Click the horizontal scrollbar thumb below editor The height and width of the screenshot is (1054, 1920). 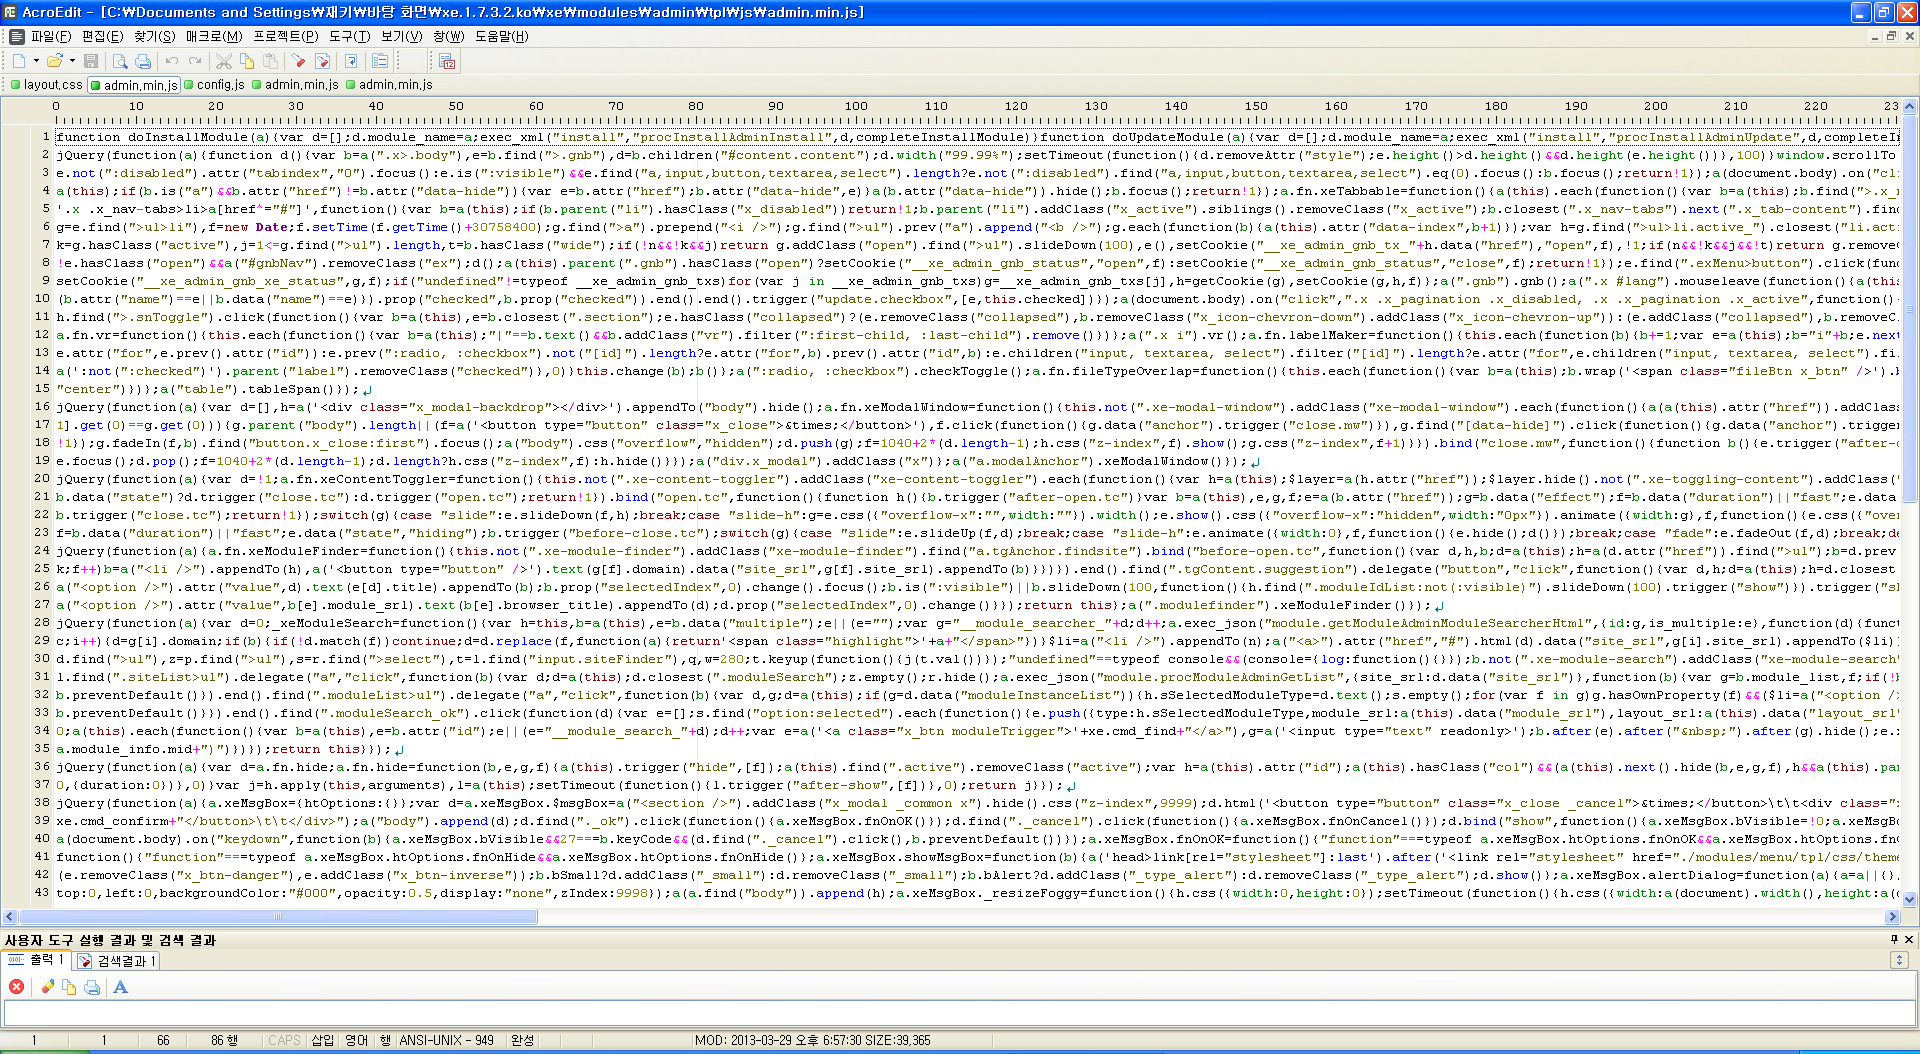(x=278, y=917)
